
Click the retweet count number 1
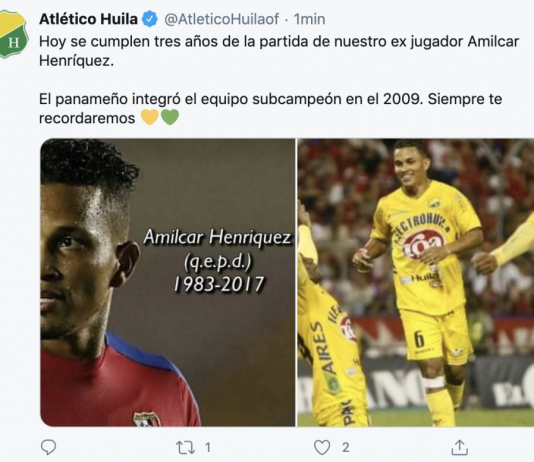pos(207,447)
